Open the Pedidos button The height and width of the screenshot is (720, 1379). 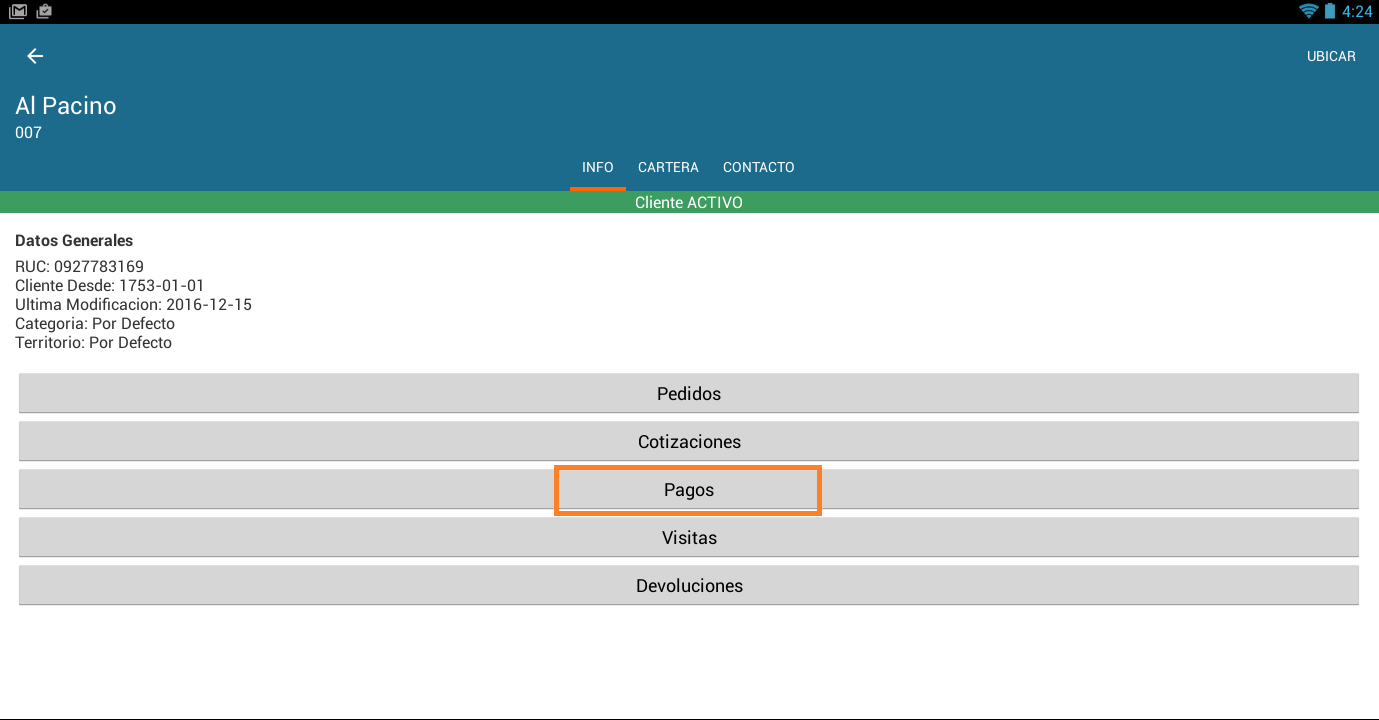[x=689, y=393]
